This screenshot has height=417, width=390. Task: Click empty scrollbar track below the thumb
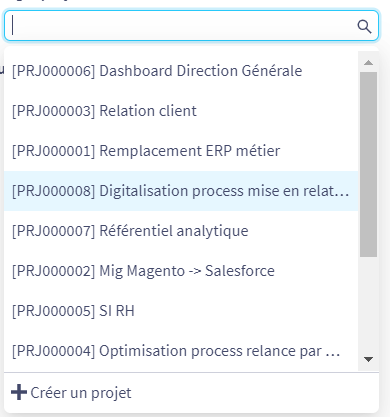[x=368, y=303]
